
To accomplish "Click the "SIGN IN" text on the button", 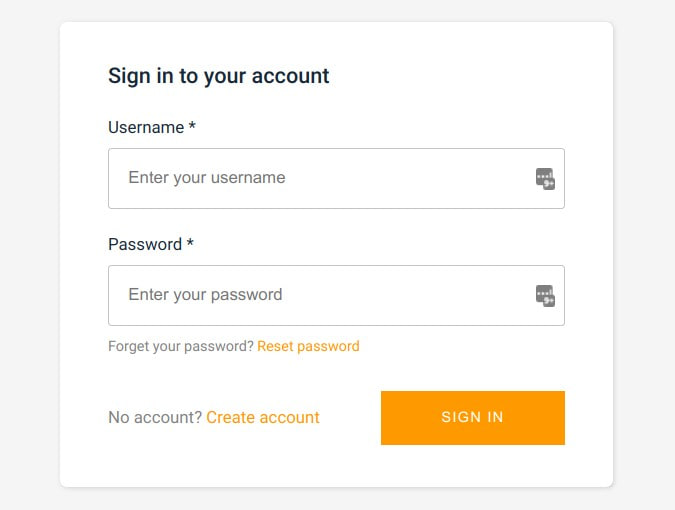I will point(472,417).
